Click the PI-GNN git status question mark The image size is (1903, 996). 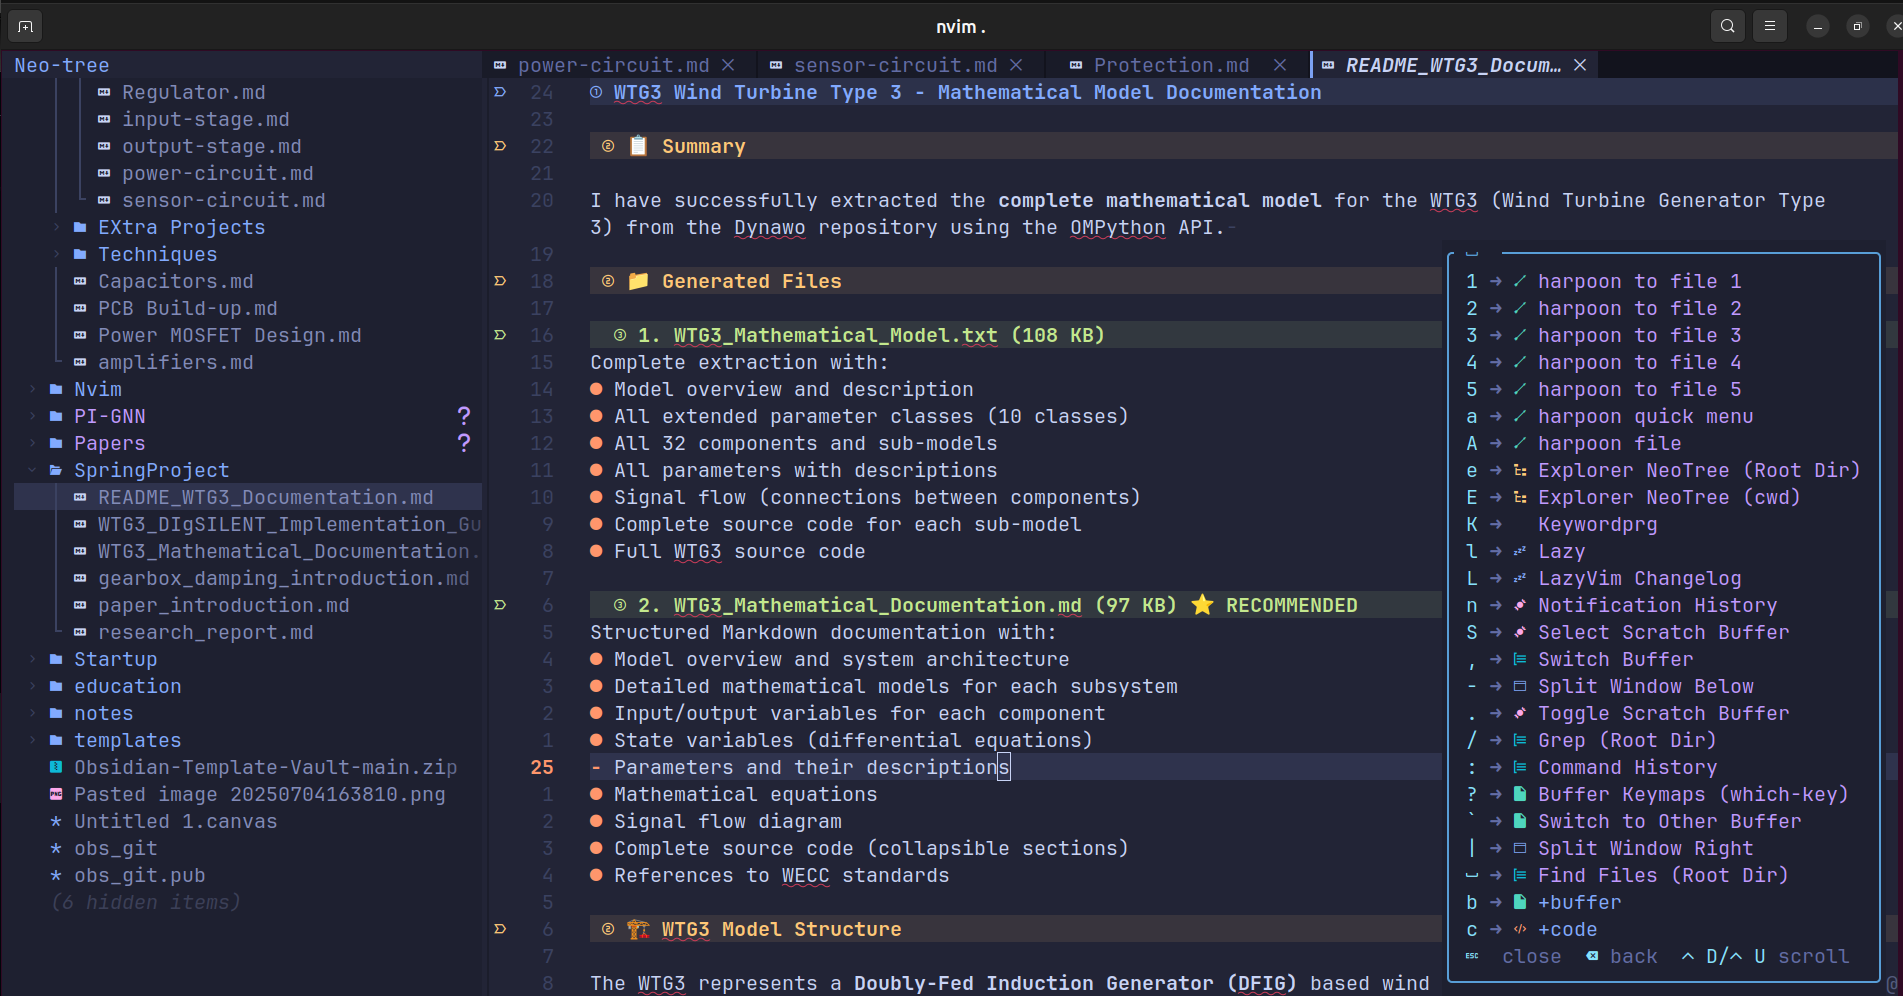(x=464, y=416)
